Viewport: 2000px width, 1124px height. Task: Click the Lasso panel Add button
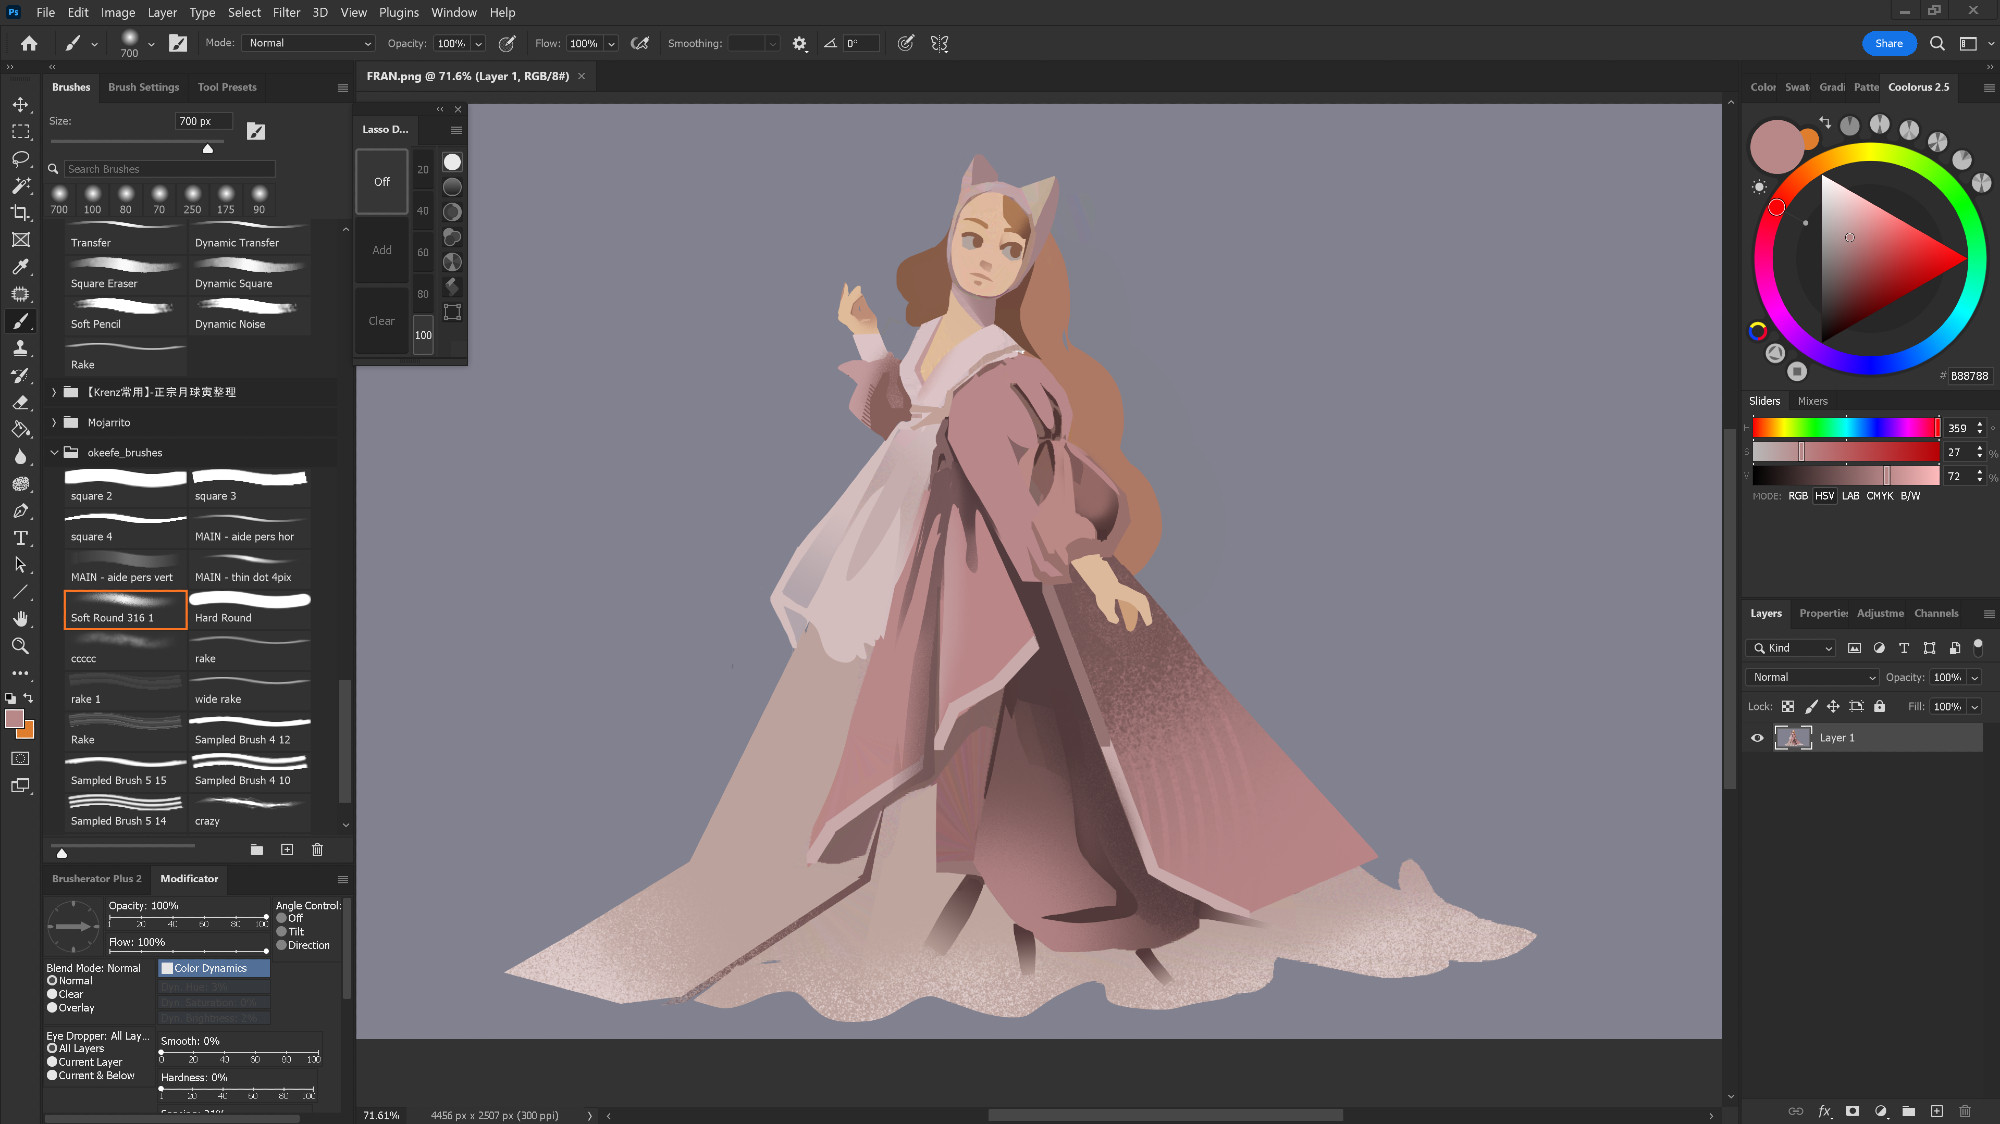click(382, 250)
